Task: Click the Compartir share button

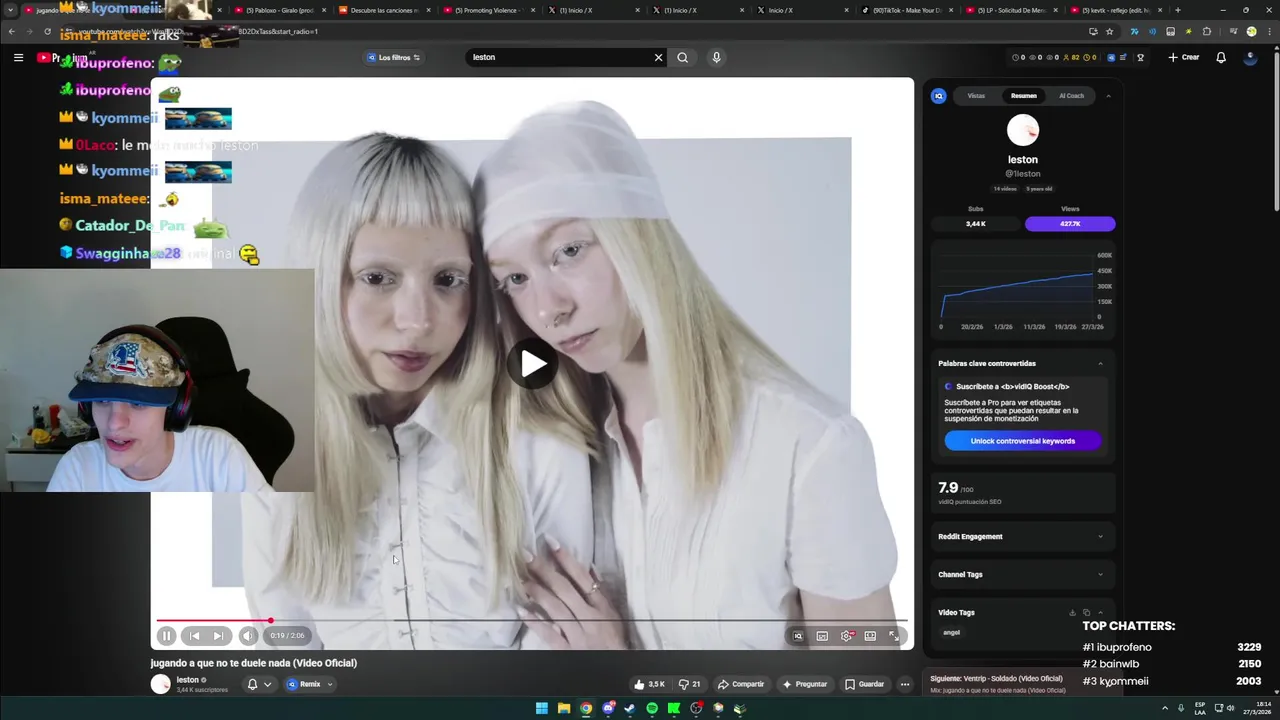Action: (x=741, y=684)
